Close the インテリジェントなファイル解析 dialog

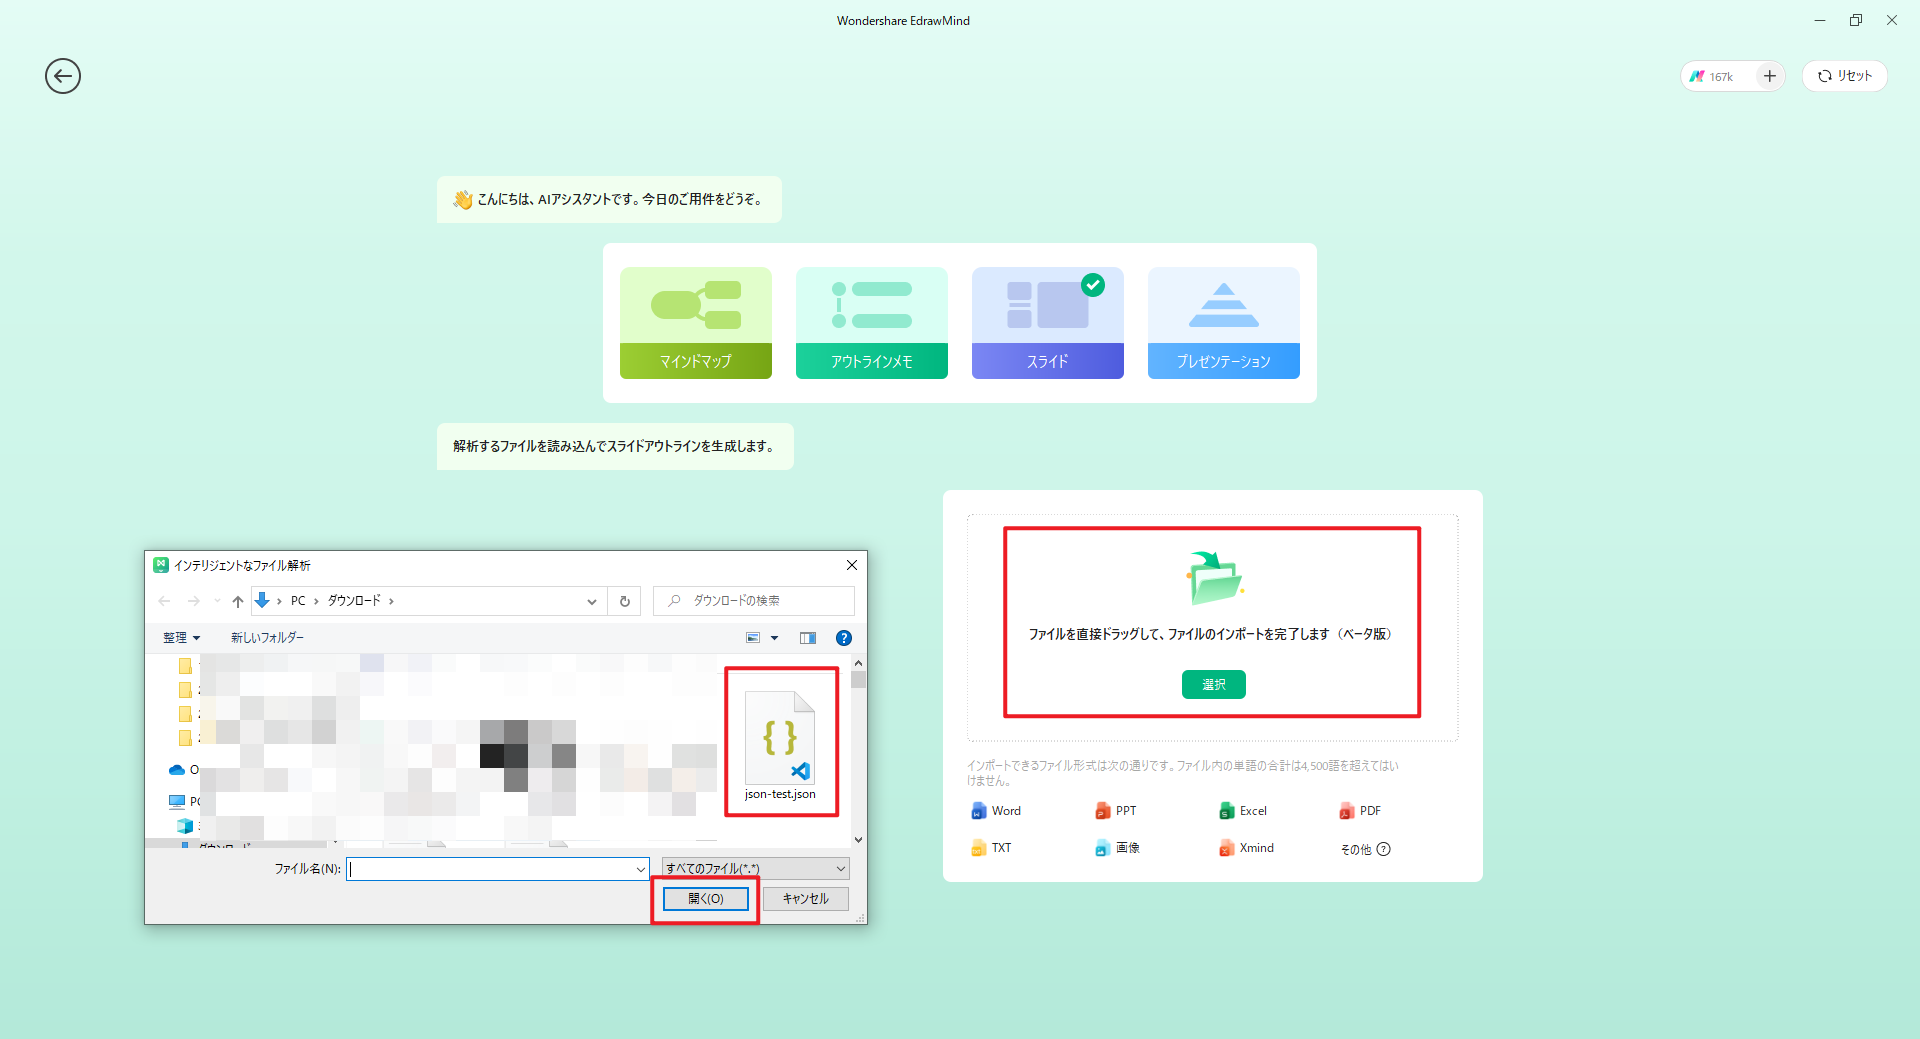[852, 565]
